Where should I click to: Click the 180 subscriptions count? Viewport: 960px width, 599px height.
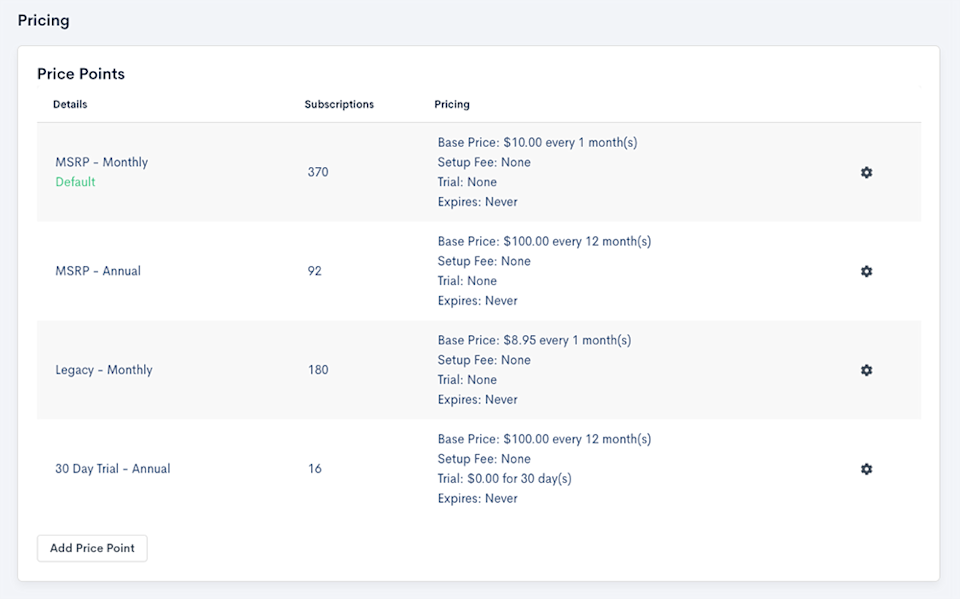click(318, 370)
